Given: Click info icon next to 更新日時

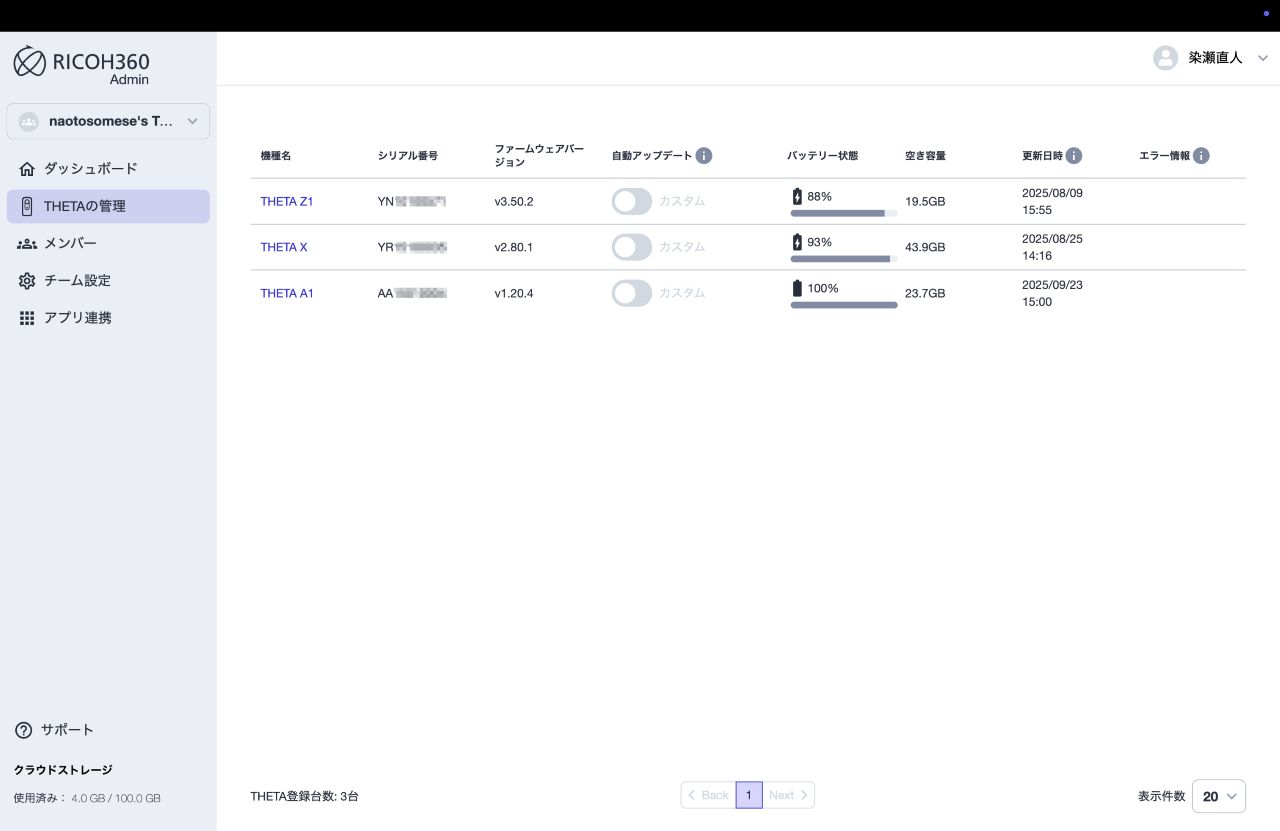Looking at the screenshot, I should tap(1073, 156).
